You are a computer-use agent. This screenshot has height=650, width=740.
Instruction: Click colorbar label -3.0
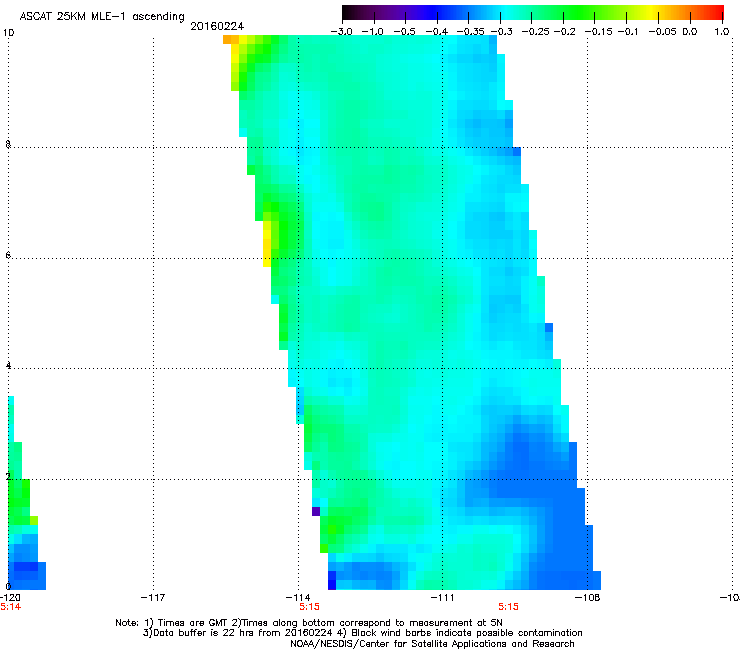pyautogui.click(x=342, y=32)
